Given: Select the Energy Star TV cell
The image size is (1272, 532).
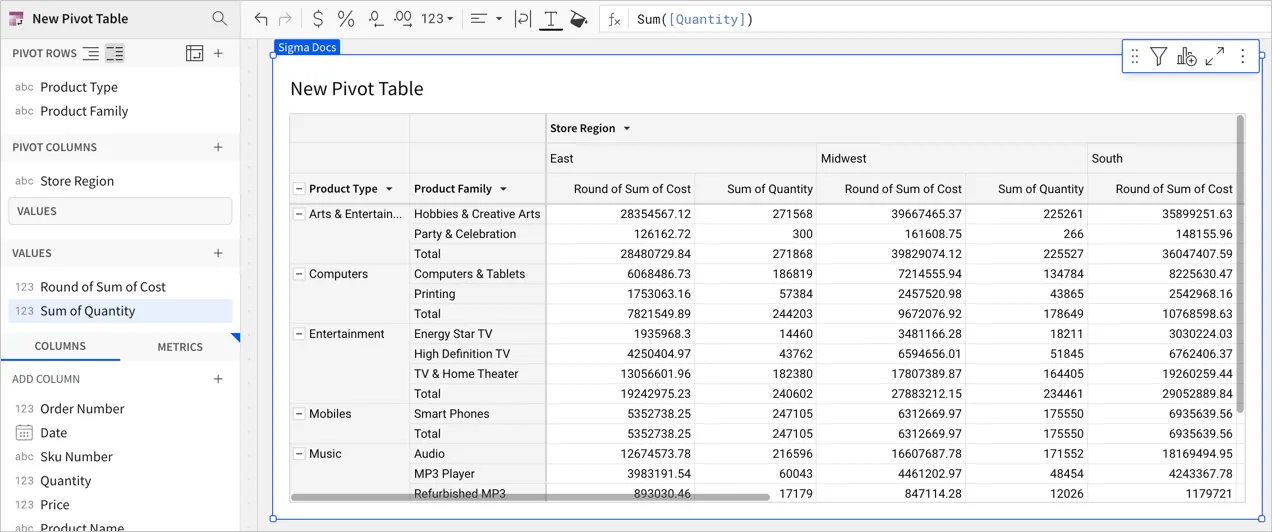Looking at the screenshot, I should (477, 334).
